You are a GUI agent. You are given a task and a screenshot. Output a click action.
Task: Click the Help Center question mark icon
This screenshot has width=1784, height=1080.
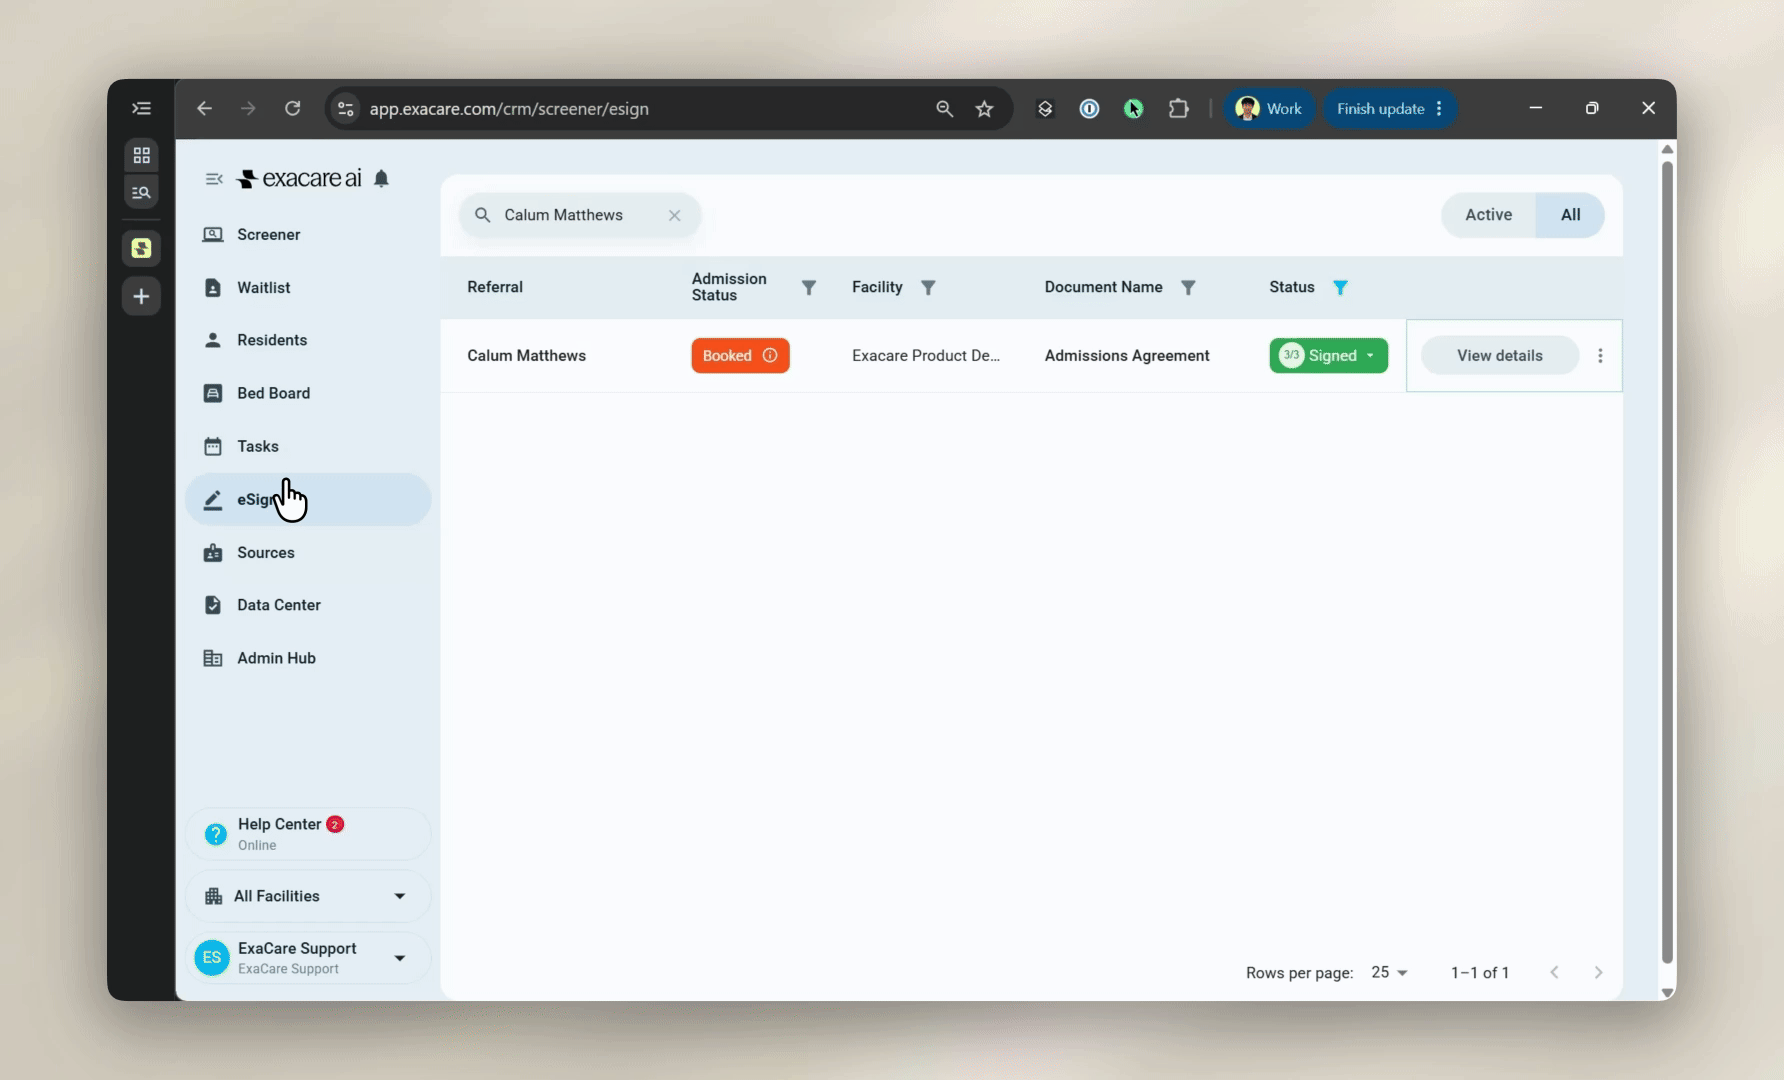coord(216,834)
